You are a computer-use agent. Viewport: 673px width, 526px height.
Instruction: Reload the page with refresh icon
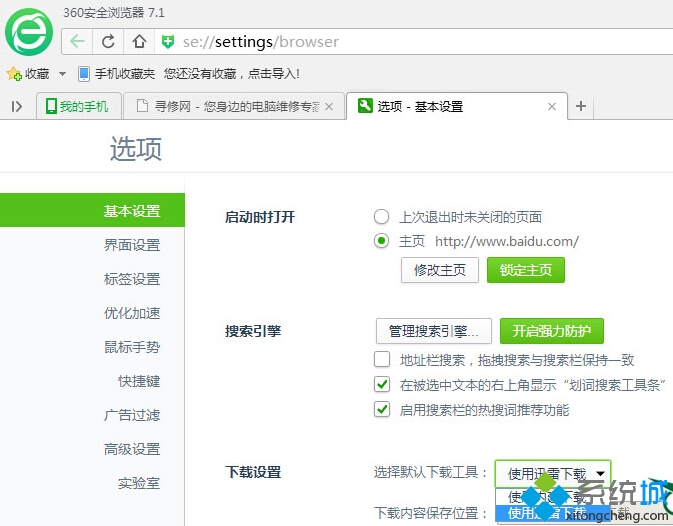(x=108, y=42)
